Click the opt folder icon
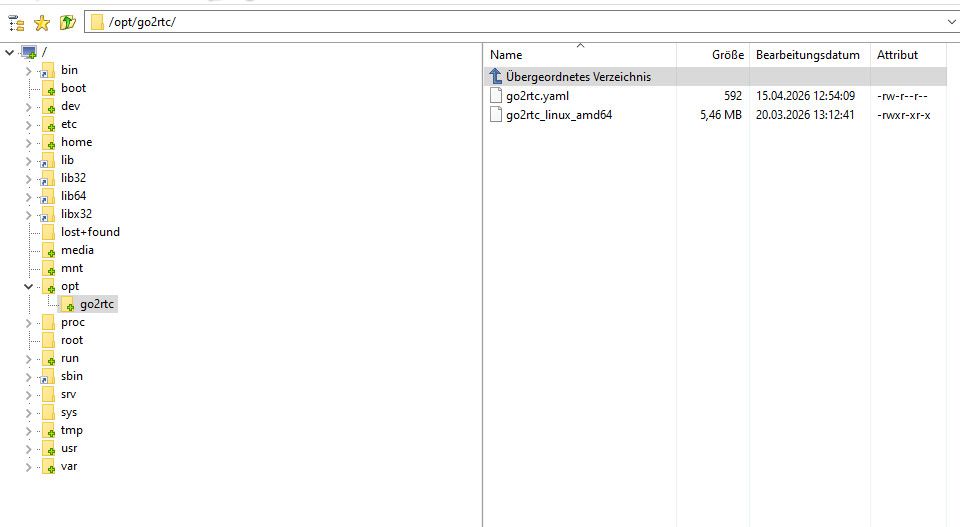 [48, 286]
